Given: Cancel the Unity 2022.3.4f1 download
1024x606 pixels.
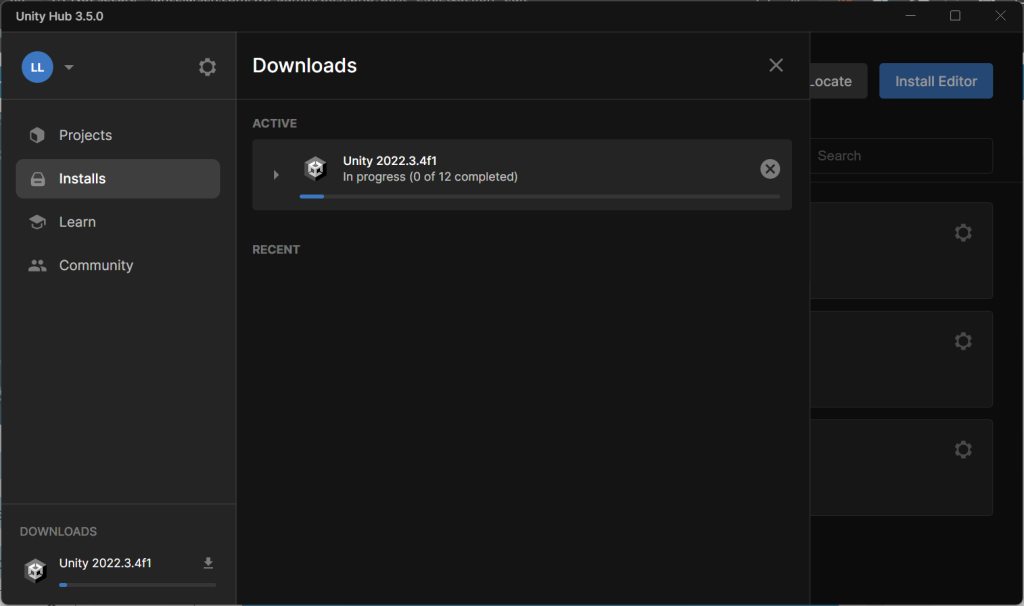Looking at the screenshot, I should coord(770,169).
